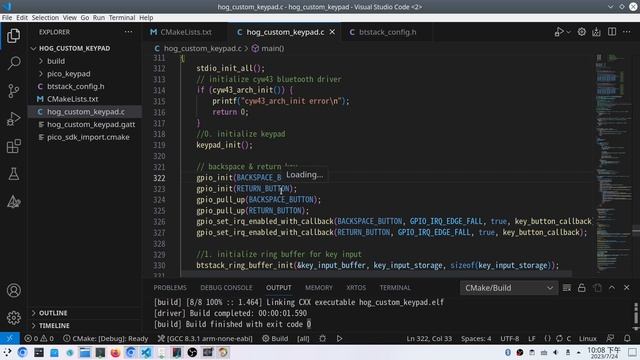
Task: Close the hog_custom_keypad.c tab
Action: click(x=332, y=32)
